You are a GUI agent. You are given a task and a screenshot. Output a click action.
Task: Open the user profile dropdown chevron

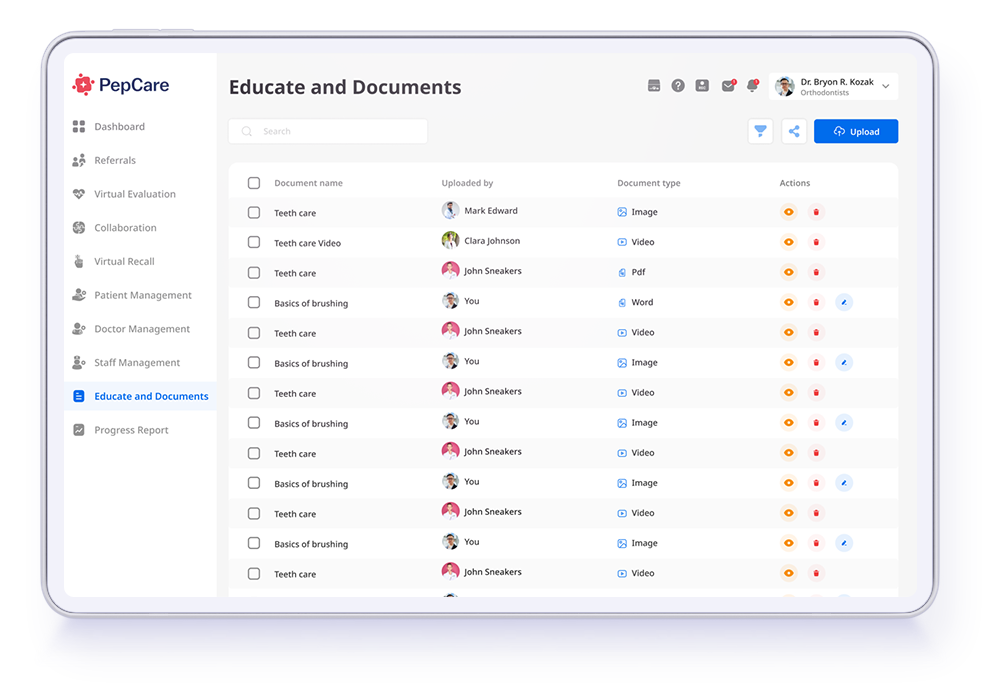pos(886,86)
